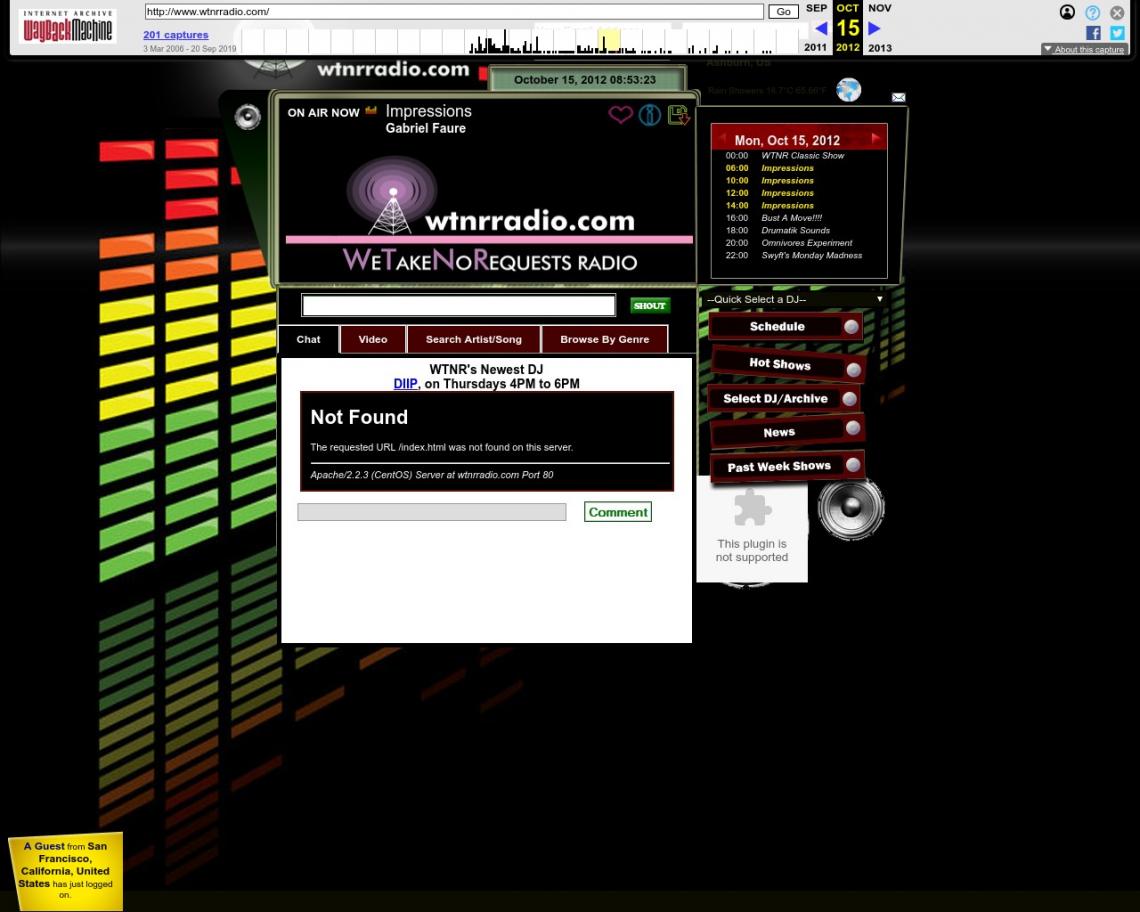1140x912 pixels.
Task: Go to next capture with blue right arrow
Action: [x=874, y=28]
